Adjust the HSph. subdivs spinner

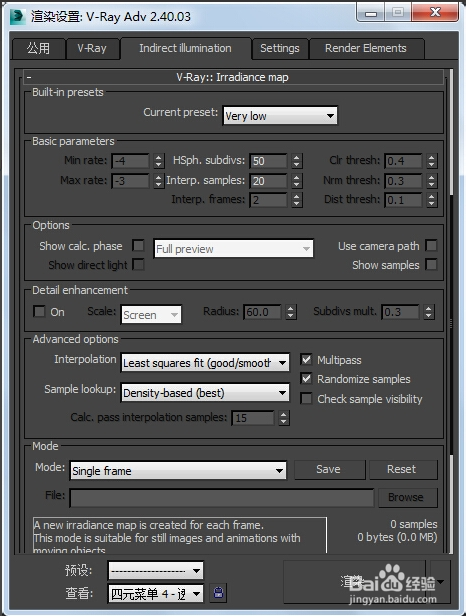tap(297, 161)
